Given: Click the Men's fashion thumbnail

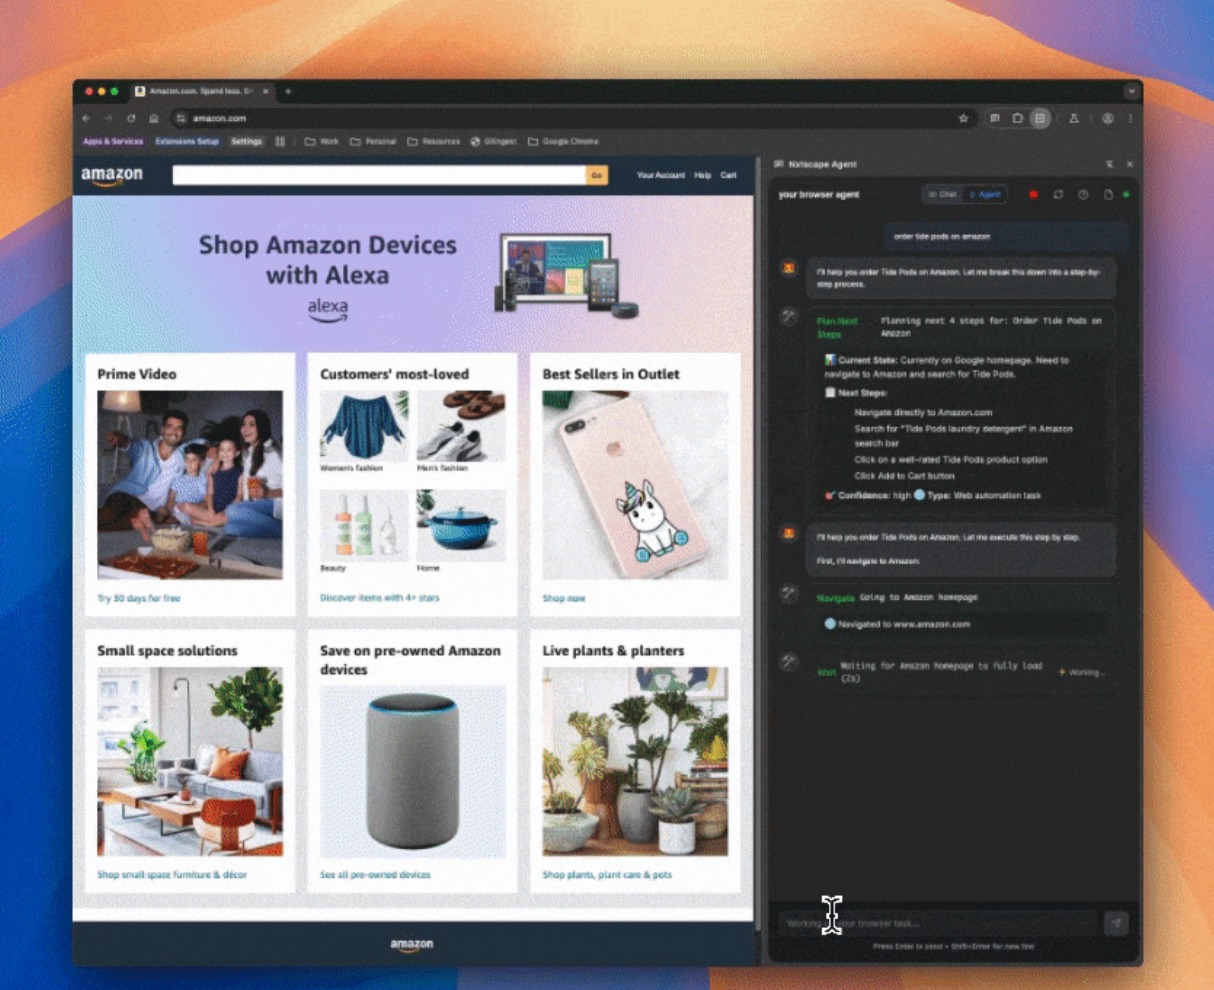Looking at the screenshot, I should point(461,426).
